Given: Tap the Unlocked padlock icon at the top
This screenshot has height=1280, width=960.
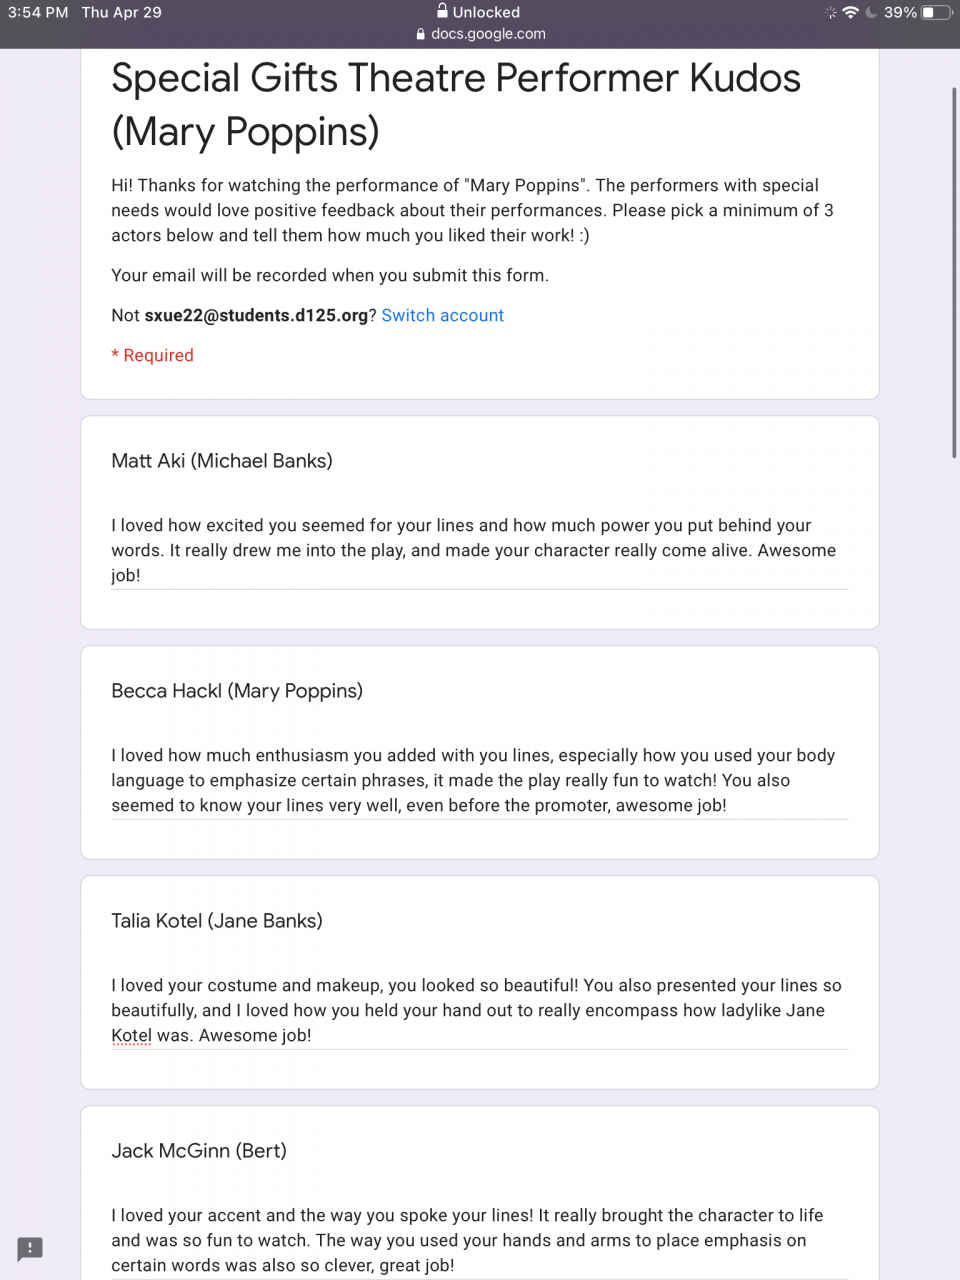Looking at the screenshot, I should pos(442,11).
